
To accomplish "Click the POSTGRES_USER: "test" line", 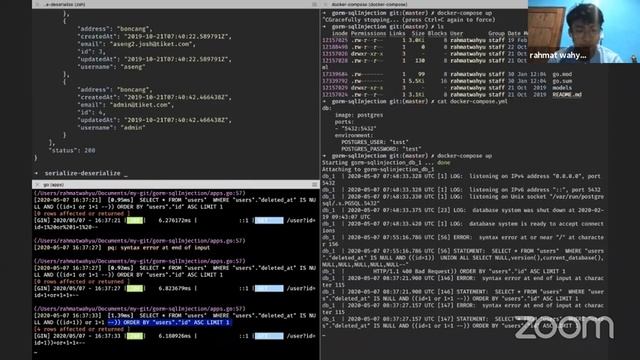I will 376,142.
